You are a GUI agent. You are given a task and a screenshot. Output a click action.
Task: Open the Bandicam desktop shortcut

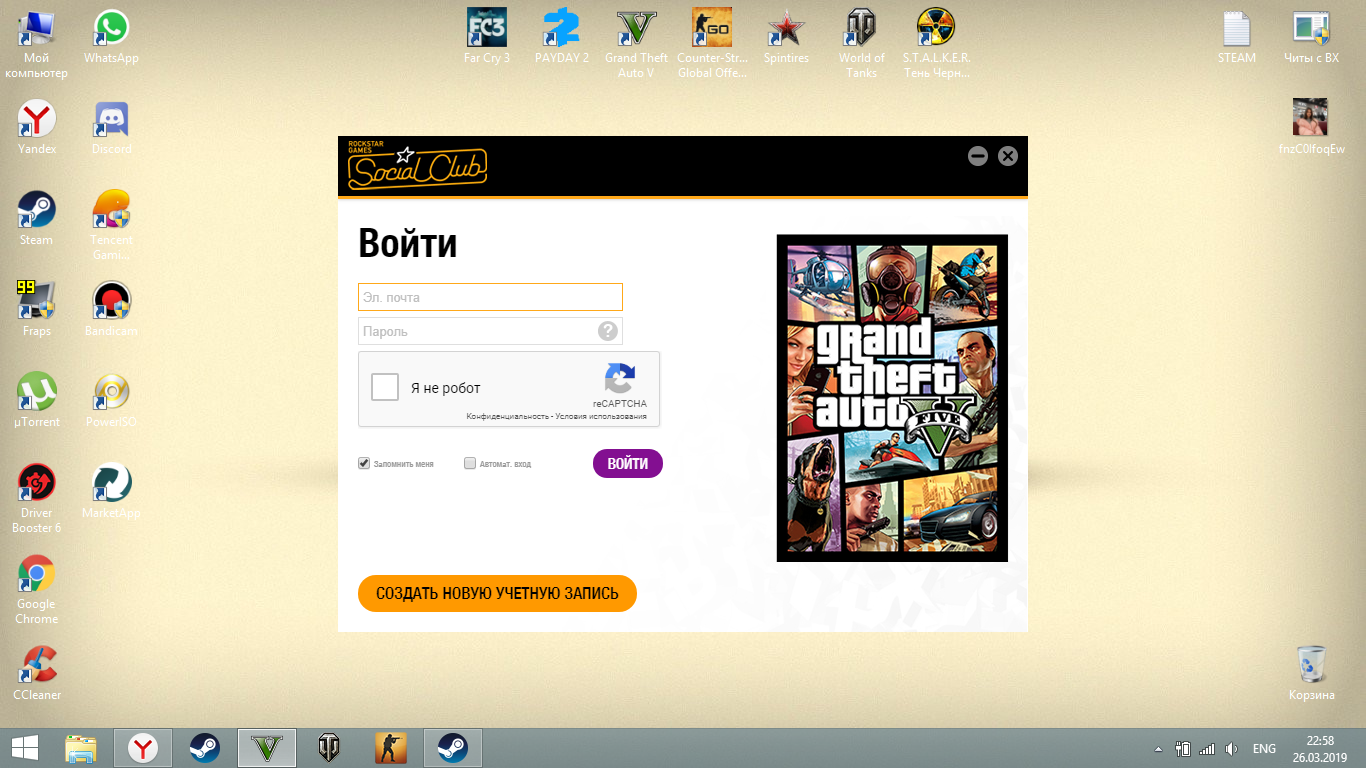(111, 310)
